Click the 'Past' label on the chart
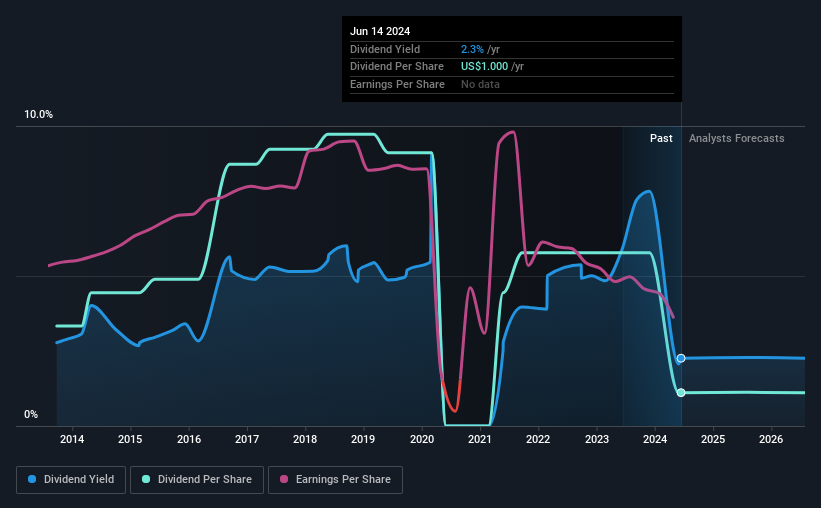 click(661, 138)
